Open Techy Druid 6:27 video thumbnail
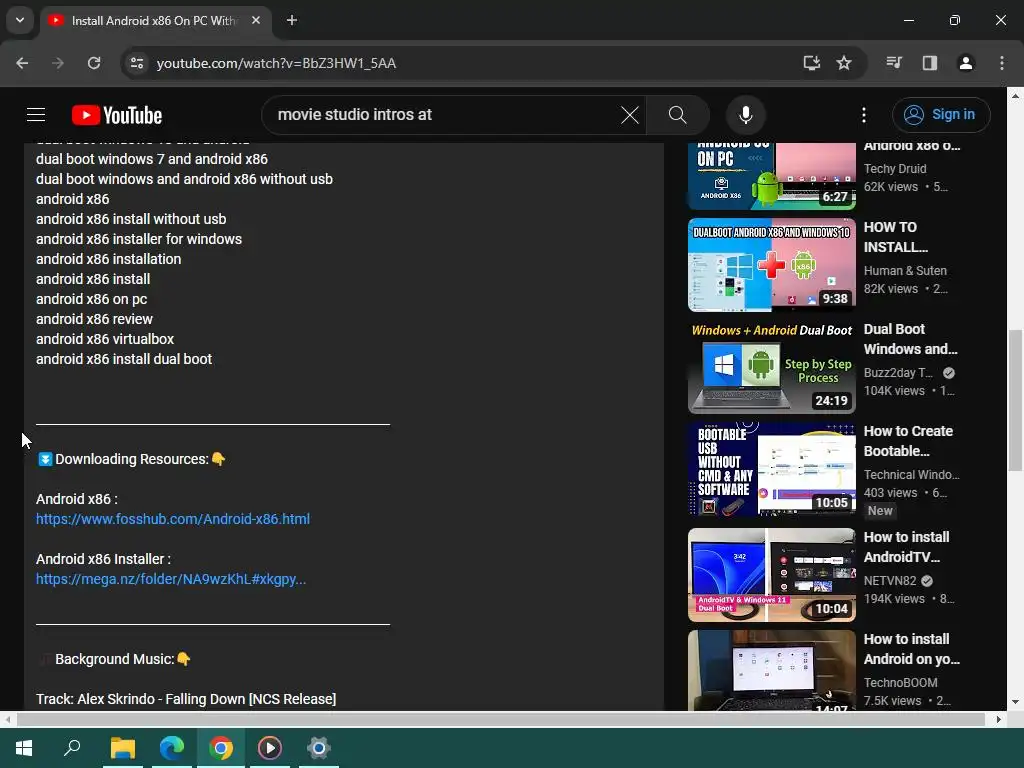Viewport: 1024px width, 768px height. pos(771,175)
